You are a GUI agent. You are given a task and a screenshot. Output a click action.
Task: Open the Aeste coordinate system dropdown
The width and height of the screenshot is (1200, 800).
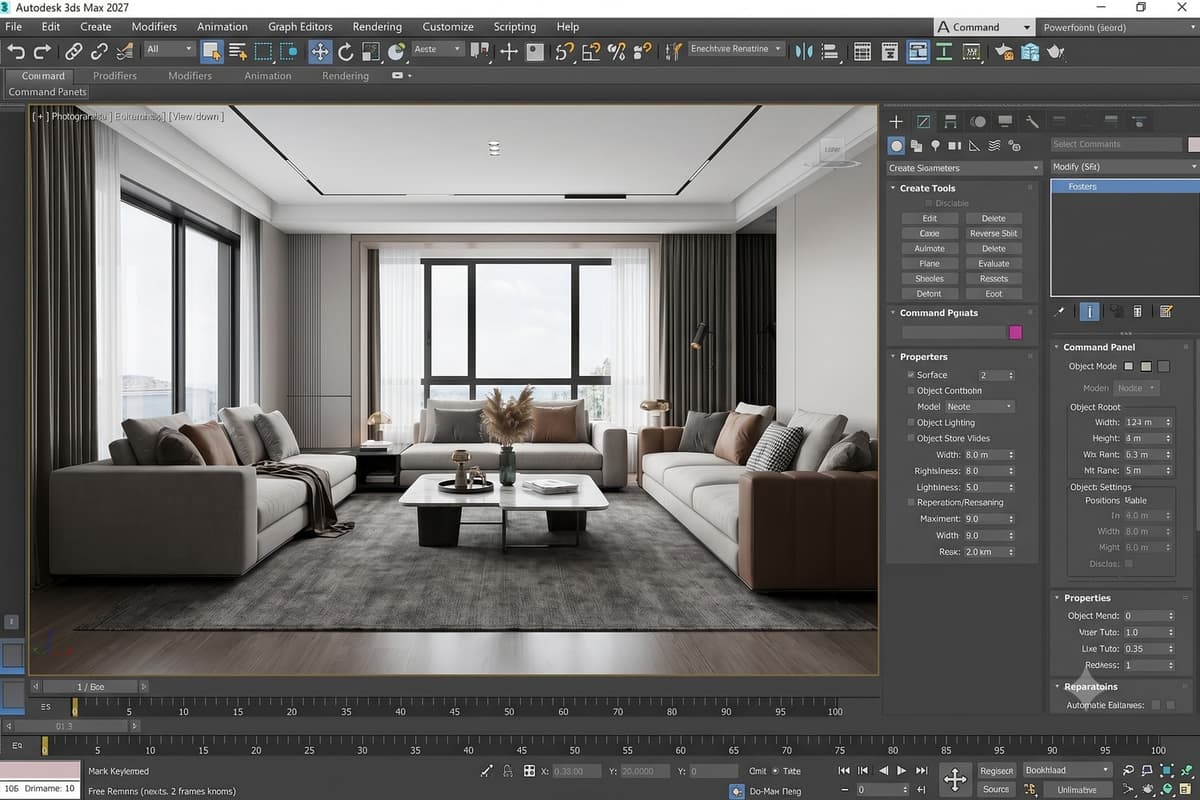coord(438,49)
